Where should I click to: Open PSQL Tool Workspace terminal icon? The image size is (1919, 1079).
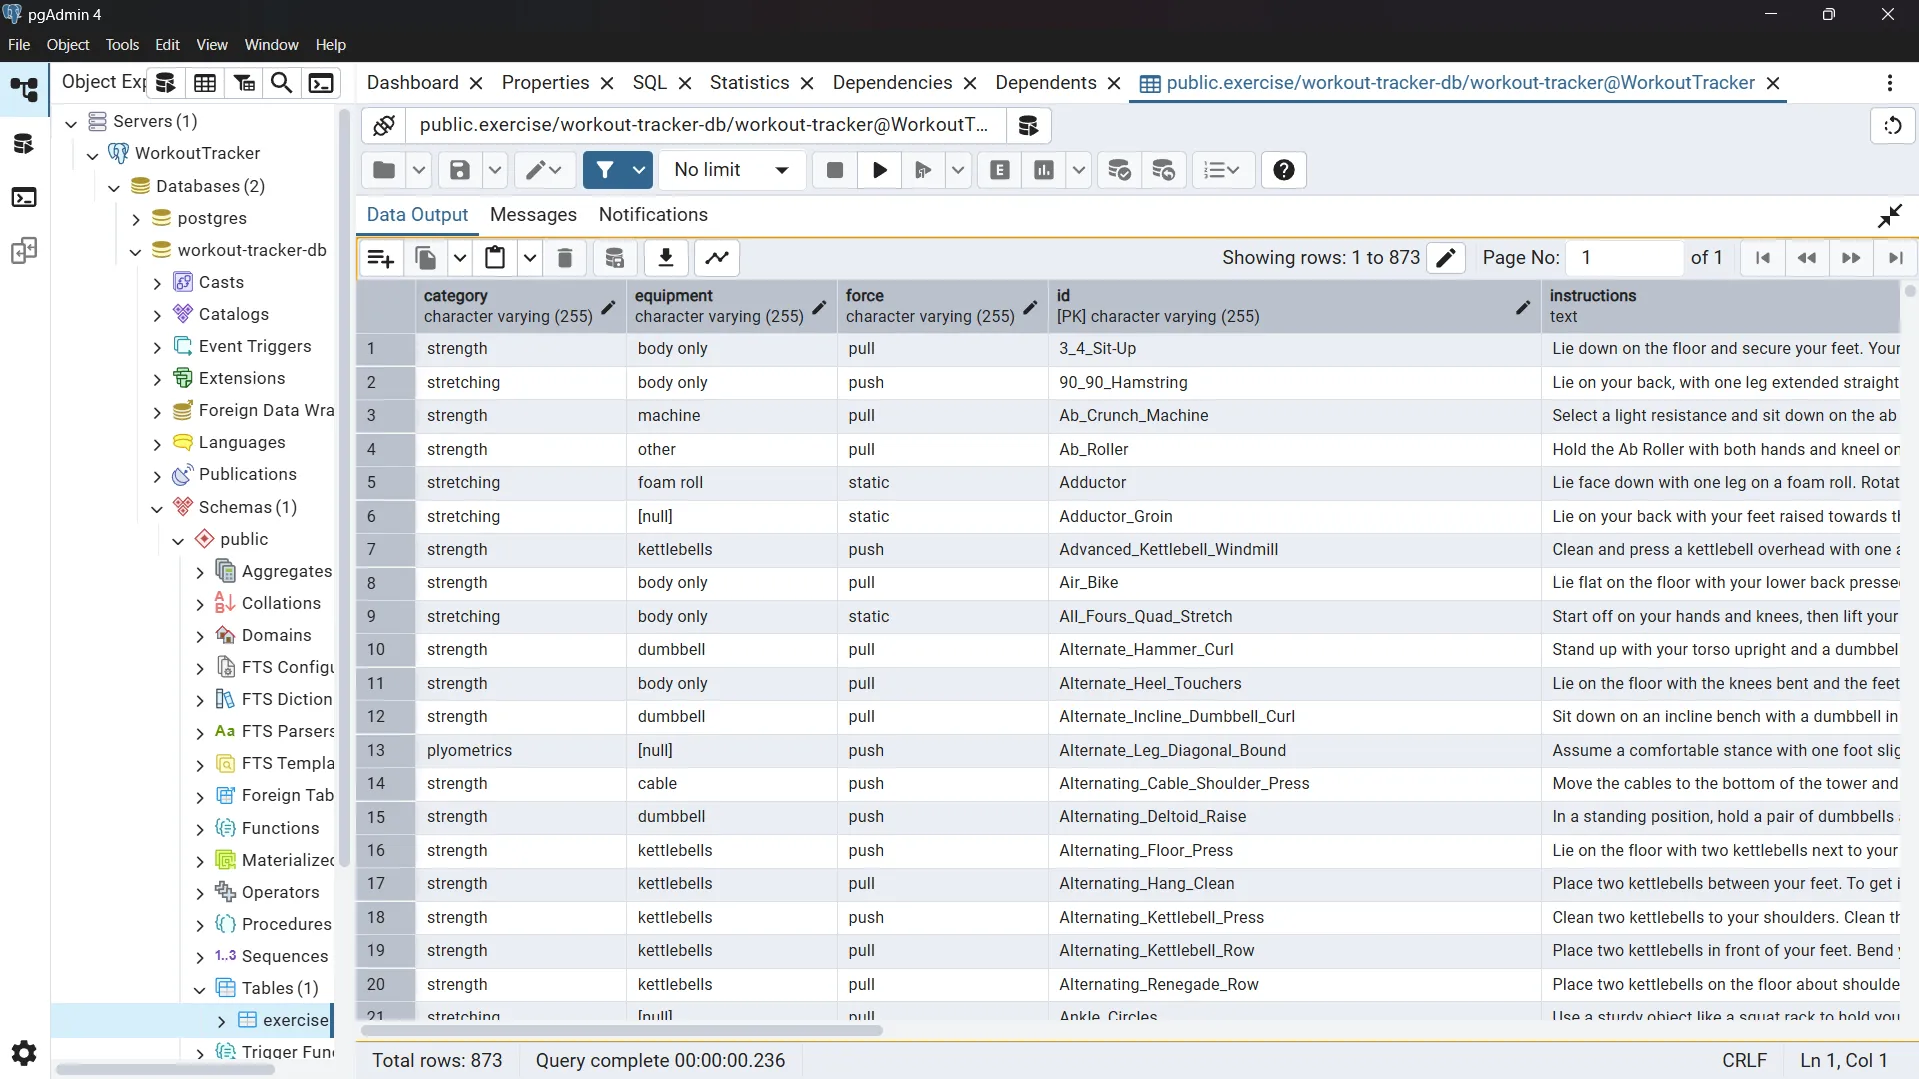pyautogui.click(x=24, y=197)
